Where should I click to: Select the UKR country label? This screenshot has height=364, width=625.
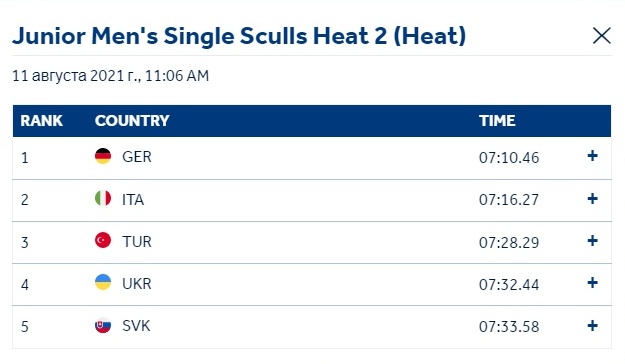[x=137, y=284]
